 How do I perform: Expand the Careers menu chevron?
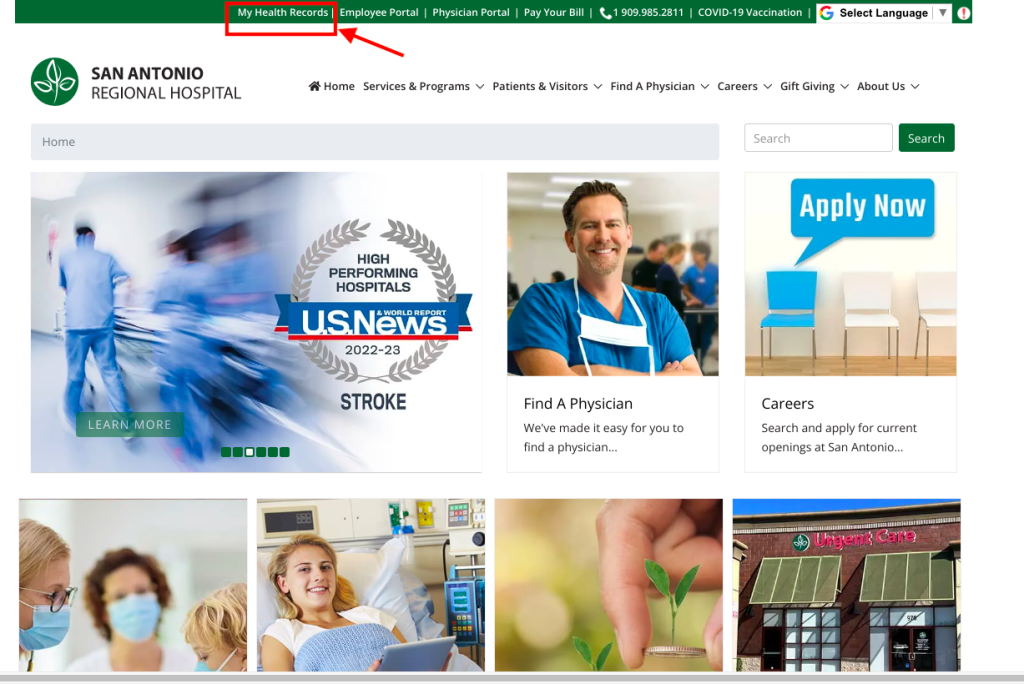click(x=767, y=87)
